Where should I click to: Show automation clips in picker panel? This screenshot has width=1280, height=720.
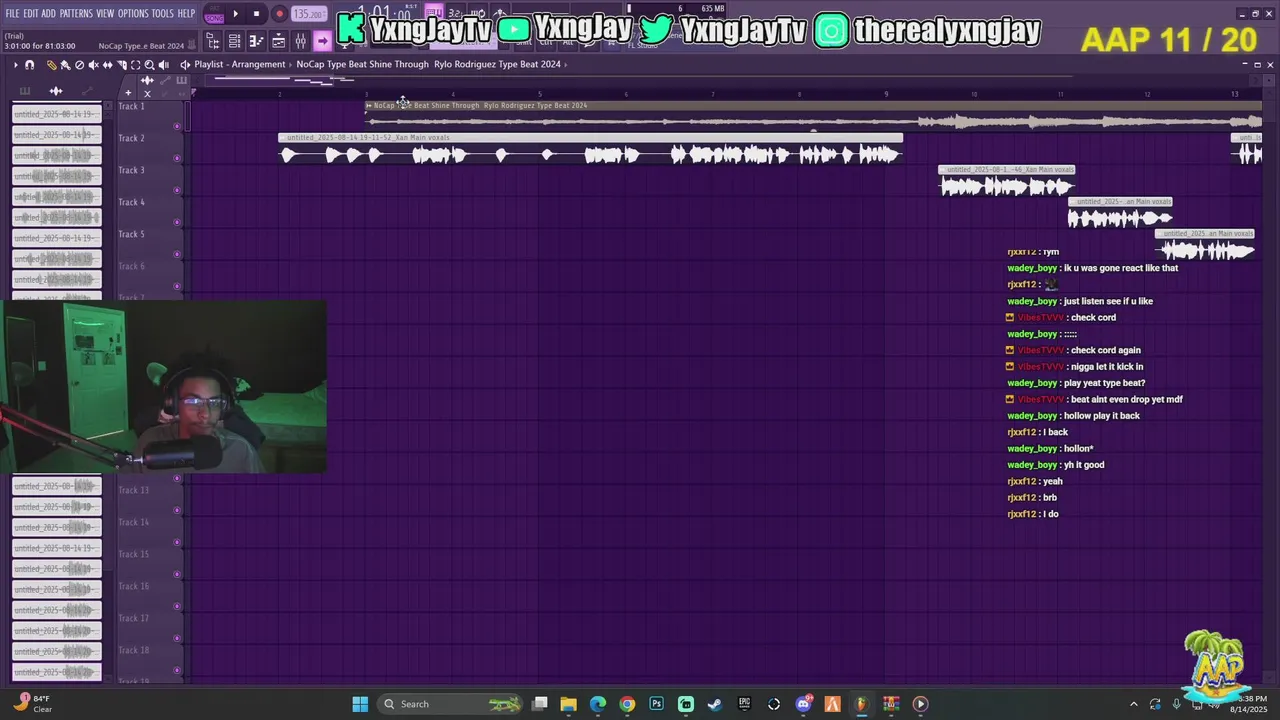click(87, 92)
